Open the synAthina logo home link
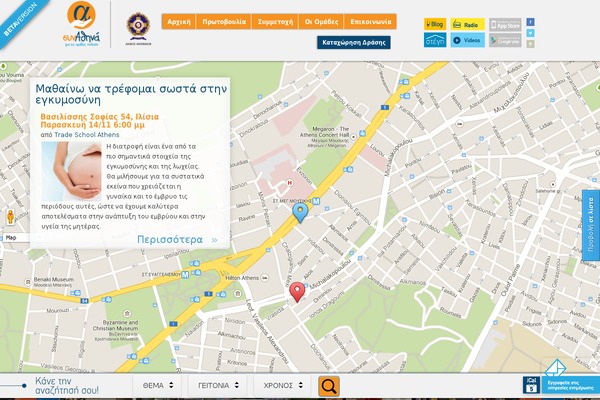This screenshot has height=400, width=600. (x=81, y=24)
